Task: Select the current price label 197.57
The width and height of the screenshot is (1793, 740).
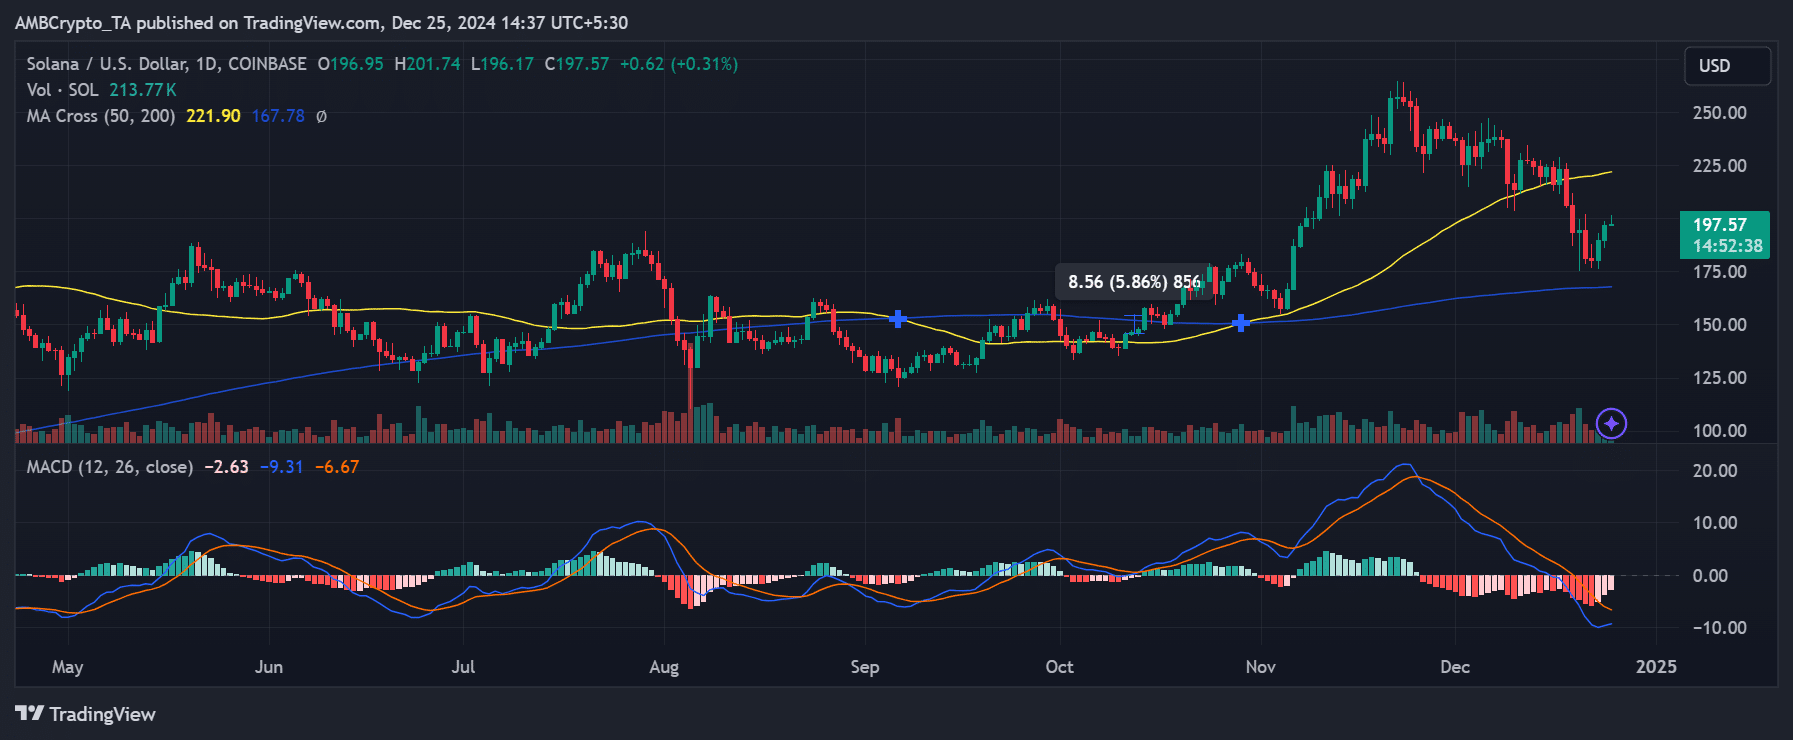Action: click(1724, 235)
